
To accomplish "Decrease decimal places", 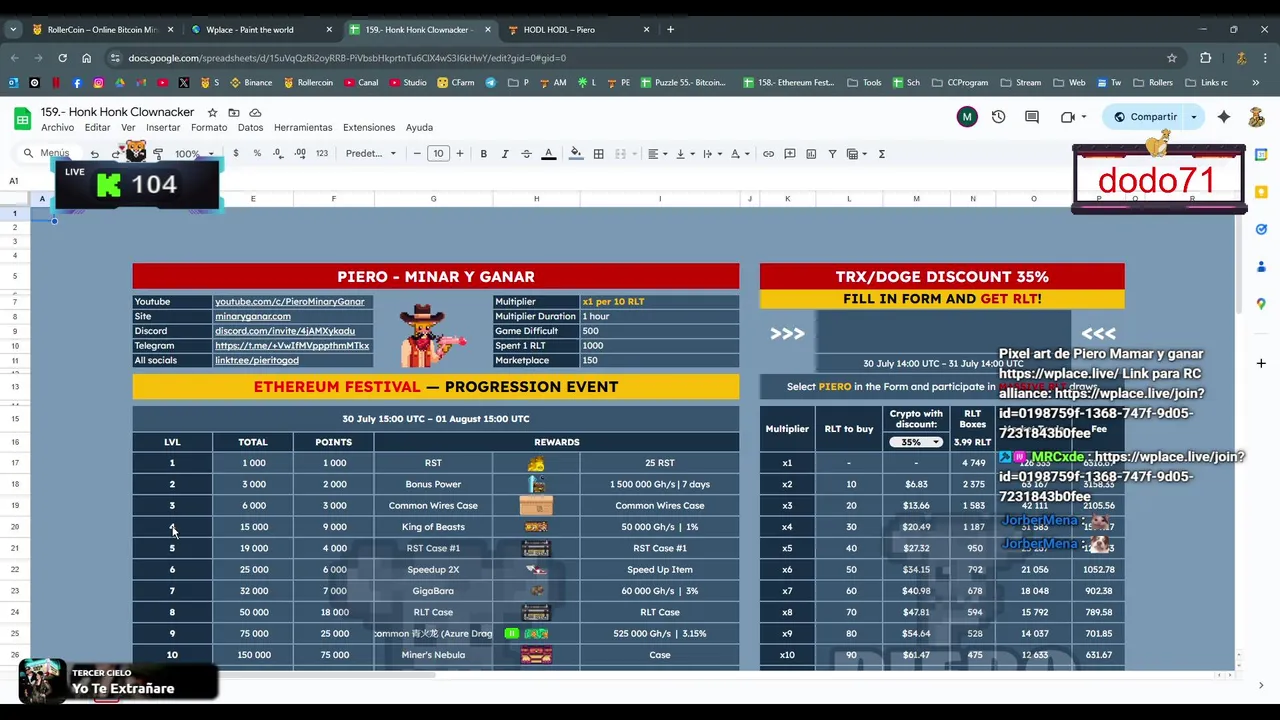I will tap(278, 154).
